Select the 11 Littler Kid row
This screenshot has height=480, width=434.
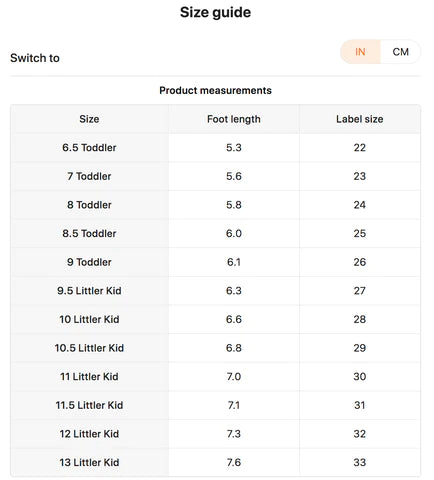(x=216, y=377)
